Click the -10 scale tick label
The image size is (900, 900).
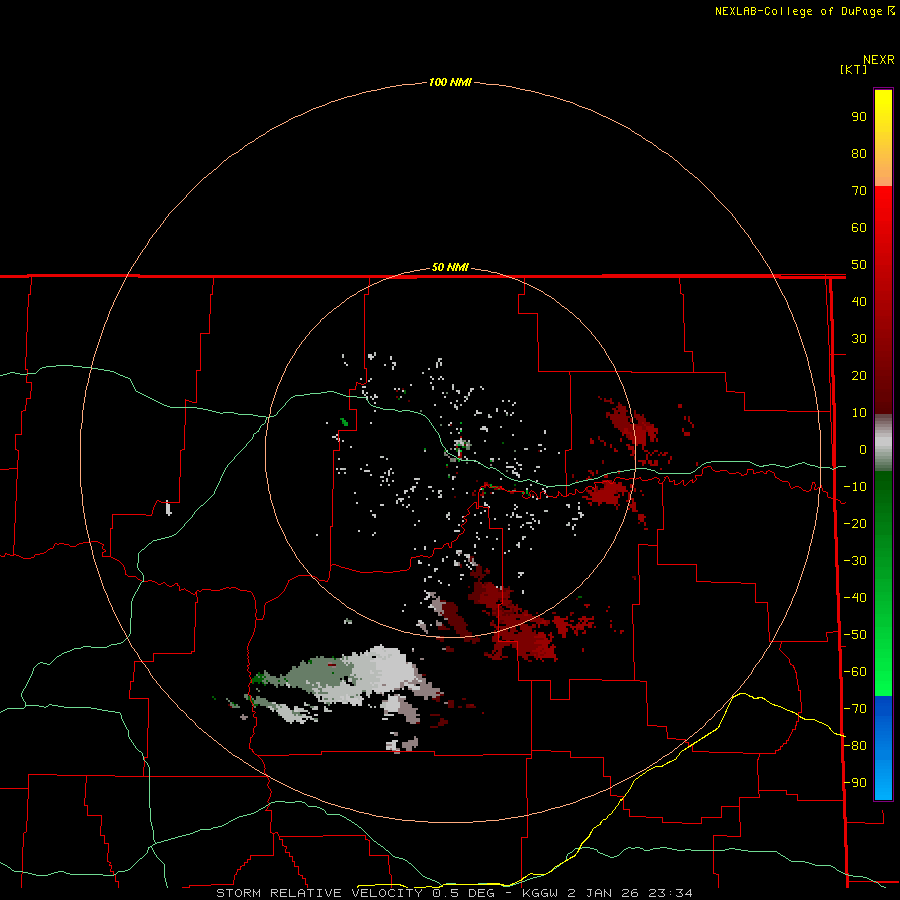(x=855, y=487)
